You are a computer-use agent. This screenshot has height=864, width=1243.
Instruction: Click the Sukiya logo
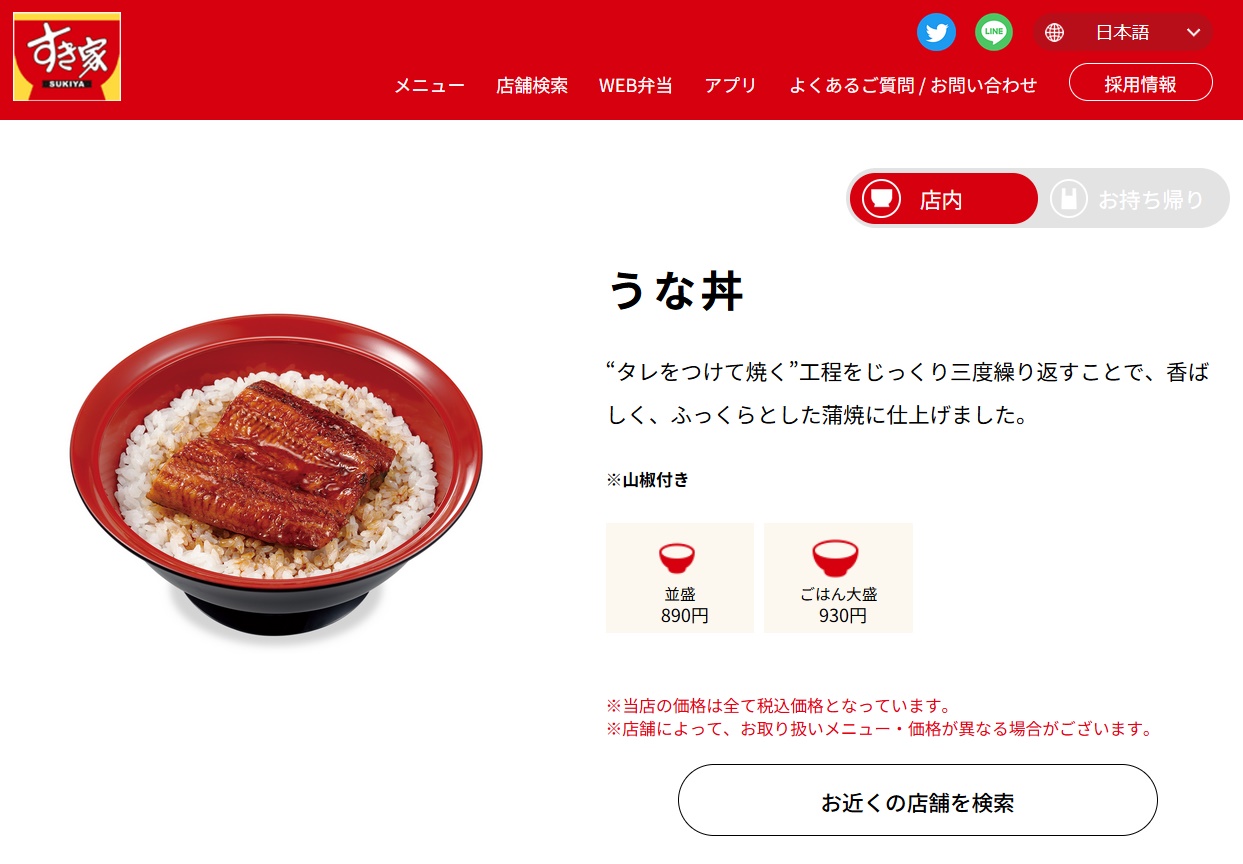click(67, 57)
